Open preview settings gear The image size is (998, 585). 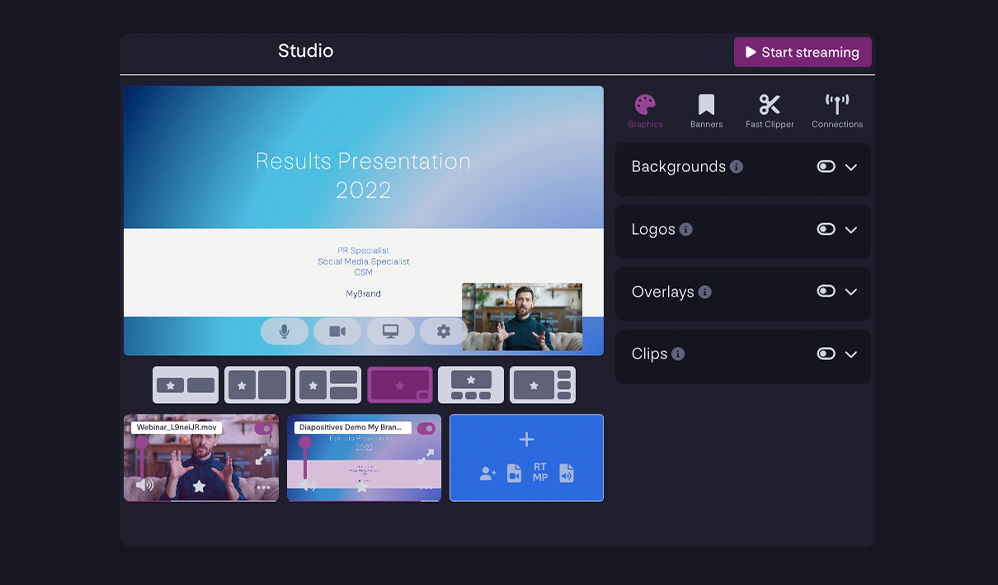[443, 332]
